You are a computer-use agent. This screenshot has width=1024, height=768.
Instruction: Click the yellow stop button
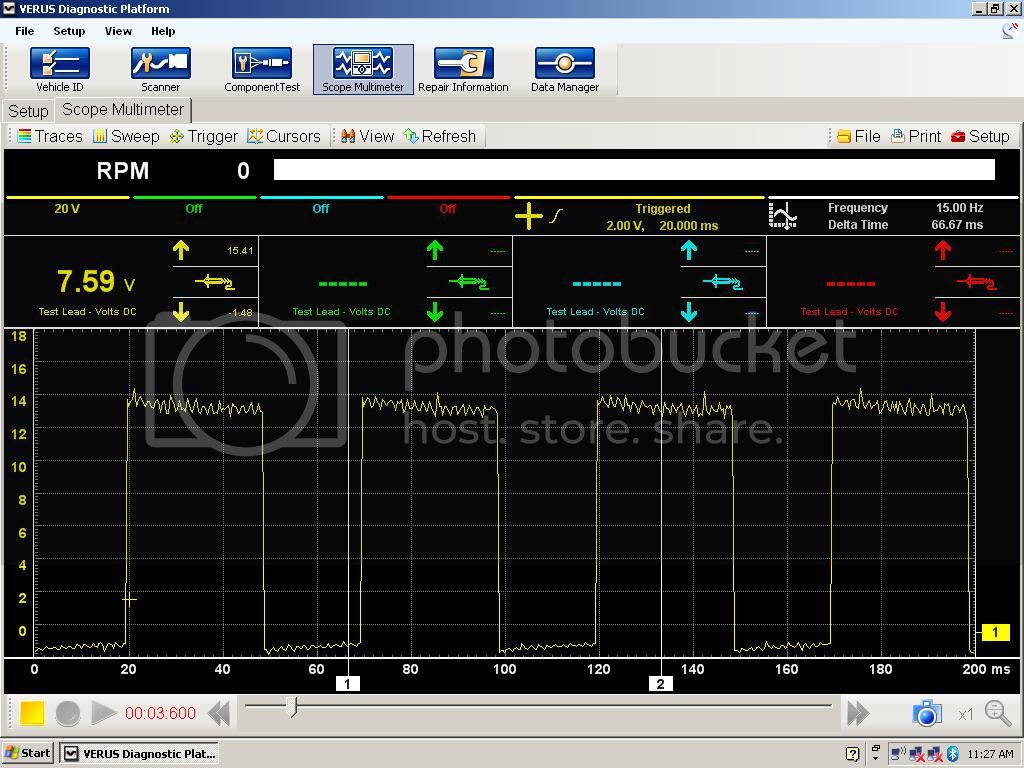tap(32, 713)
